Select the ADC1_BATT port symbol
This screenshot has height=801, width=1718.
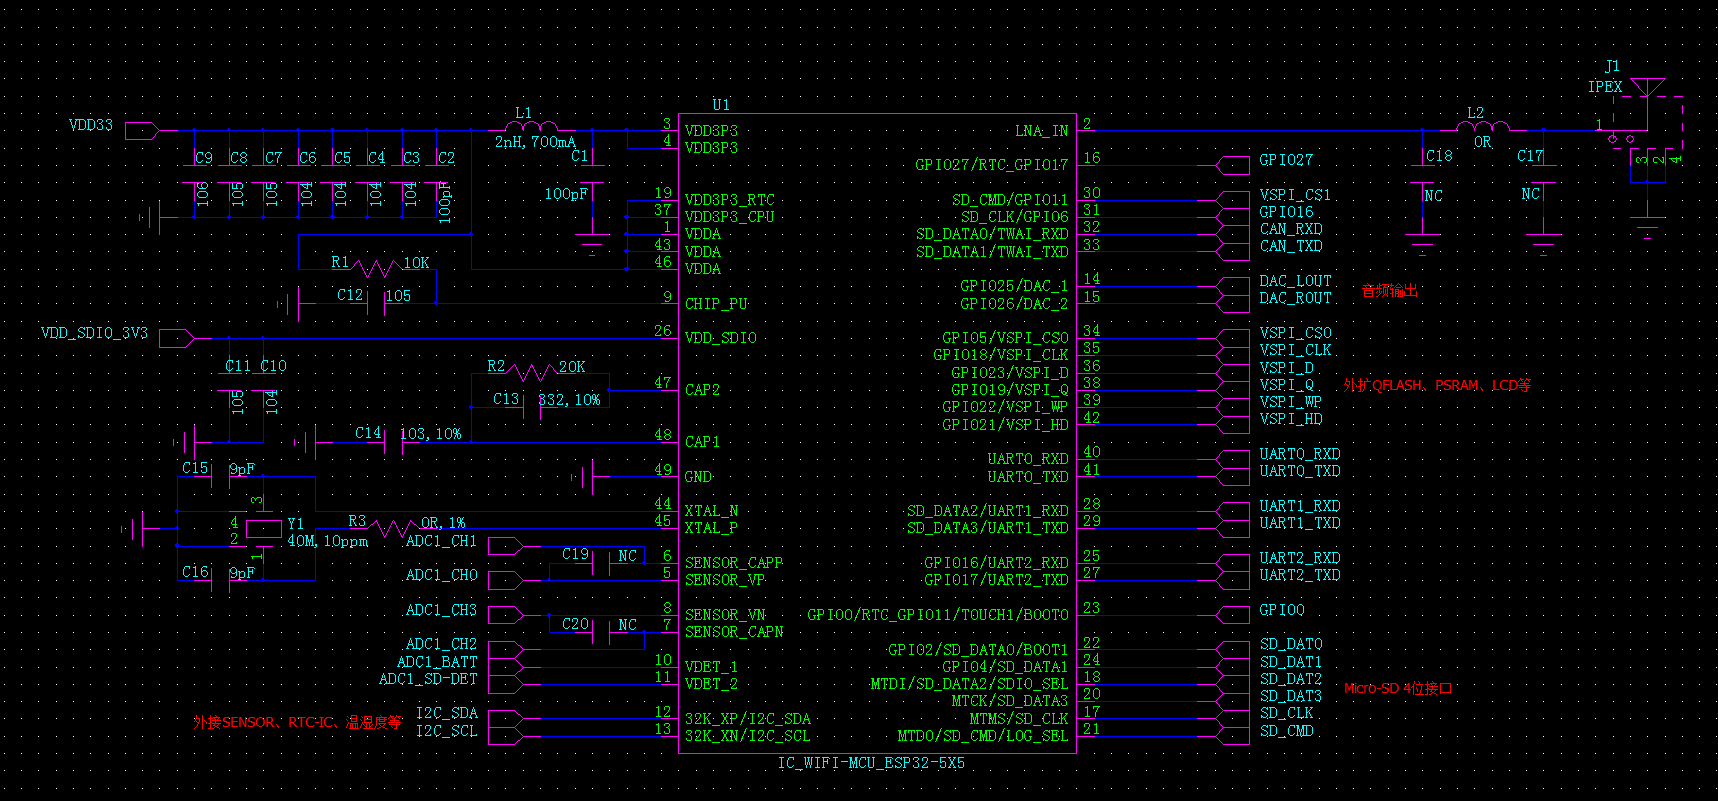(505, 666)
